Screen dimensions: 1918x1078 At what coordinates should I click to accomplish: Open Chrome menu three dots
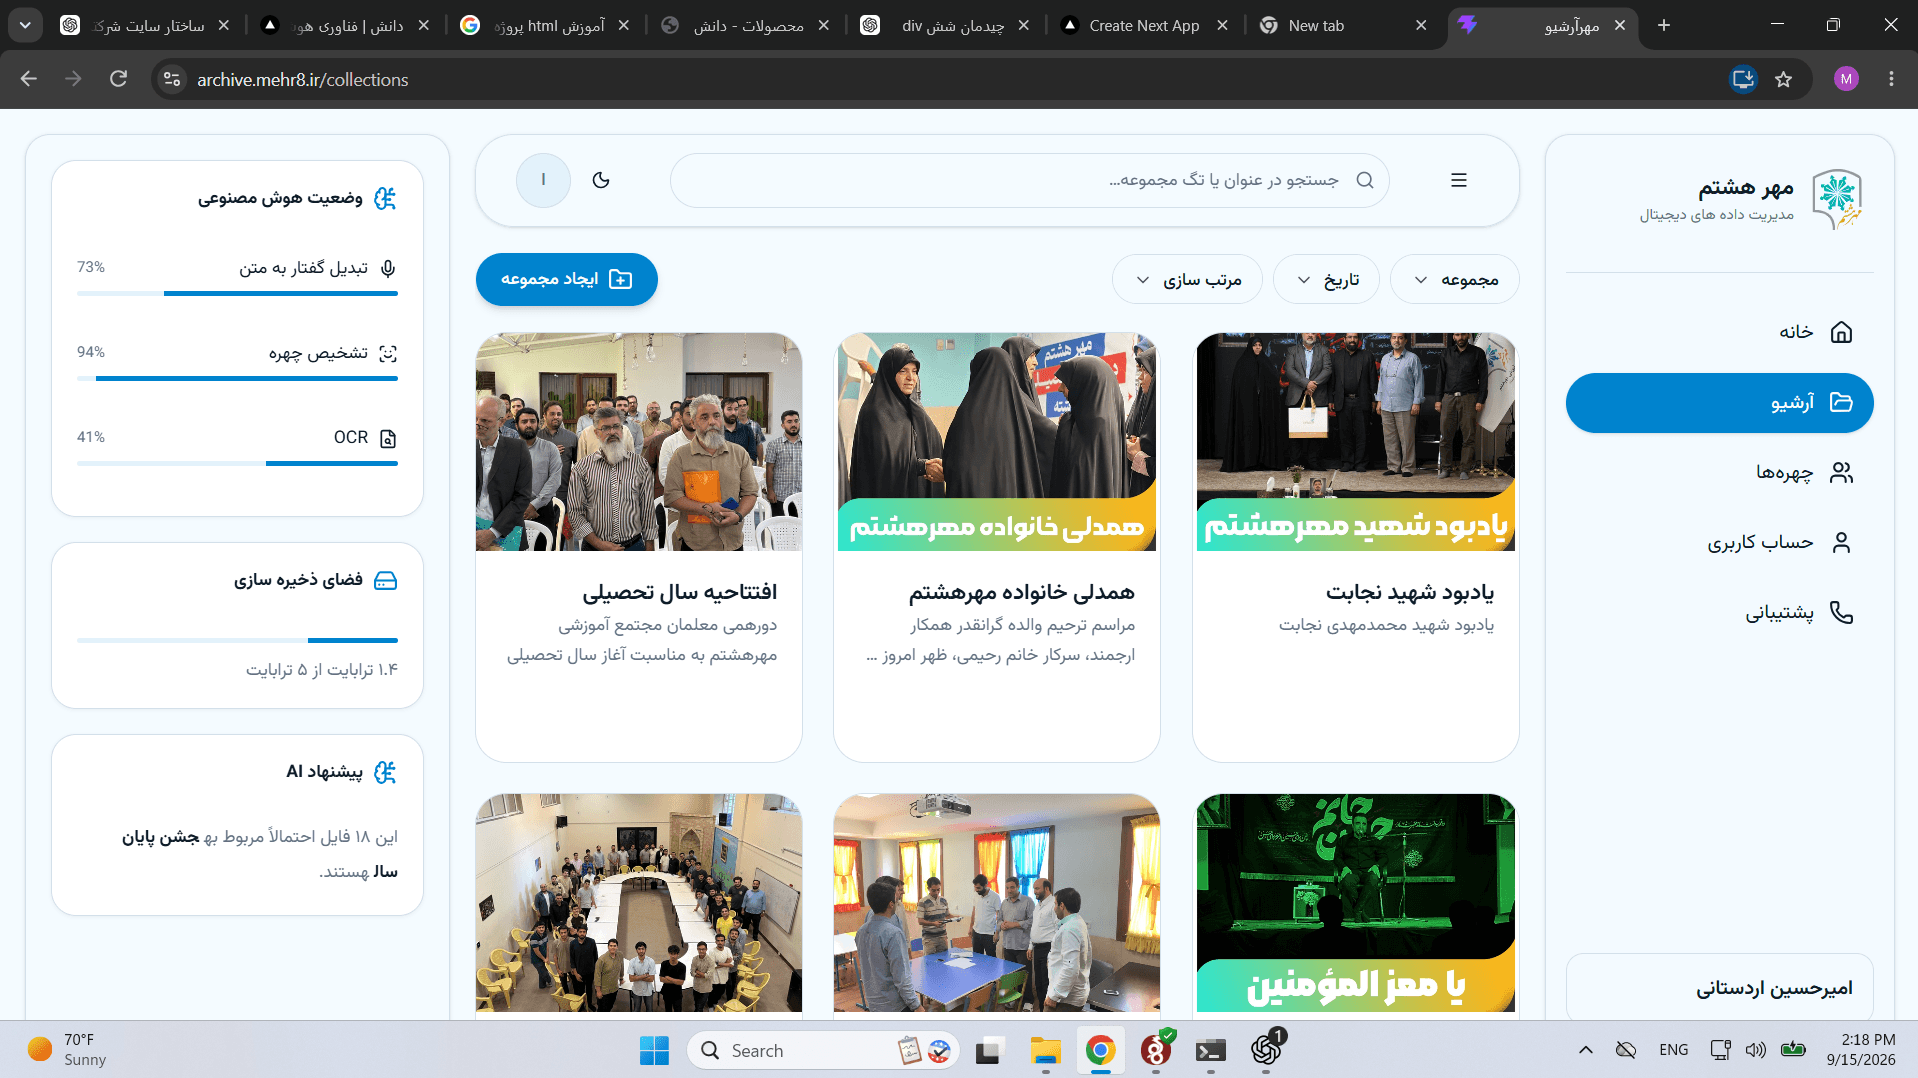pyautogui.click(x=1891, y=79)
